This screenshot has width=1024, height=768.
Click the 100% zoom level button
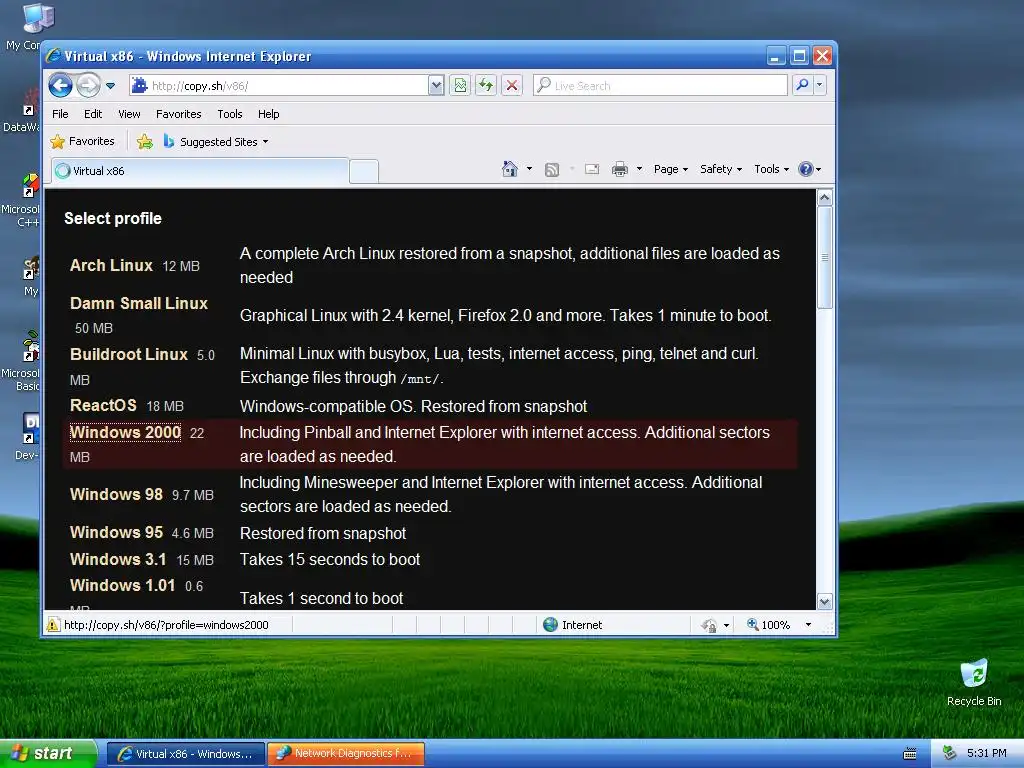click(x=769, y=625)
